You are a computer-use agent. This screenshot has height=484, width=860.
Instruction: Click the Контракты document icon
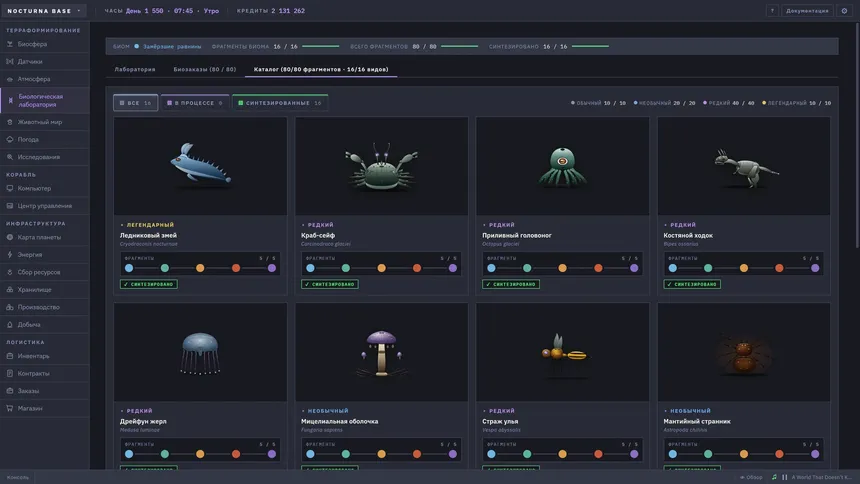point(10,374)
